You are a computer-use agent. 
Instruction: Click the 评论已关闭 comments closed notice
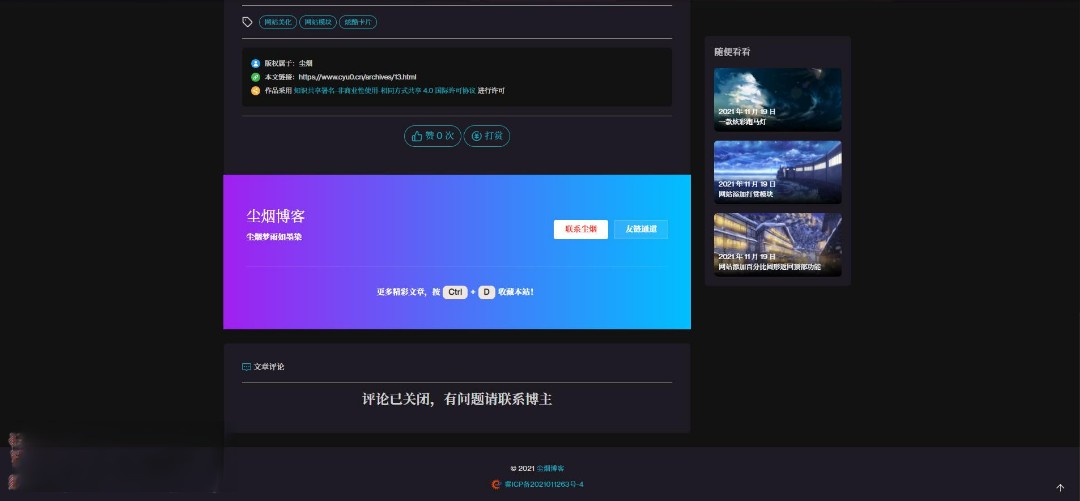[457, 399]
